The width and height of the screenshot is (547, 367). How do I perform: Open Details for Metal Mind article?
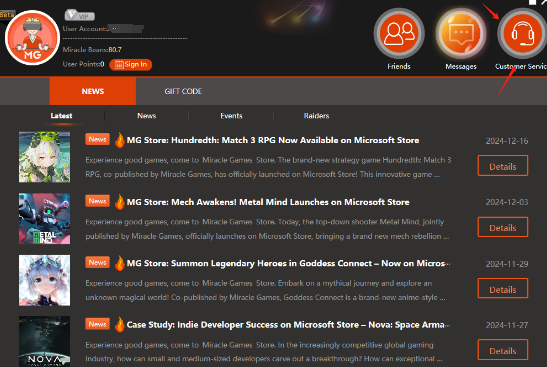tap(503, 227)
